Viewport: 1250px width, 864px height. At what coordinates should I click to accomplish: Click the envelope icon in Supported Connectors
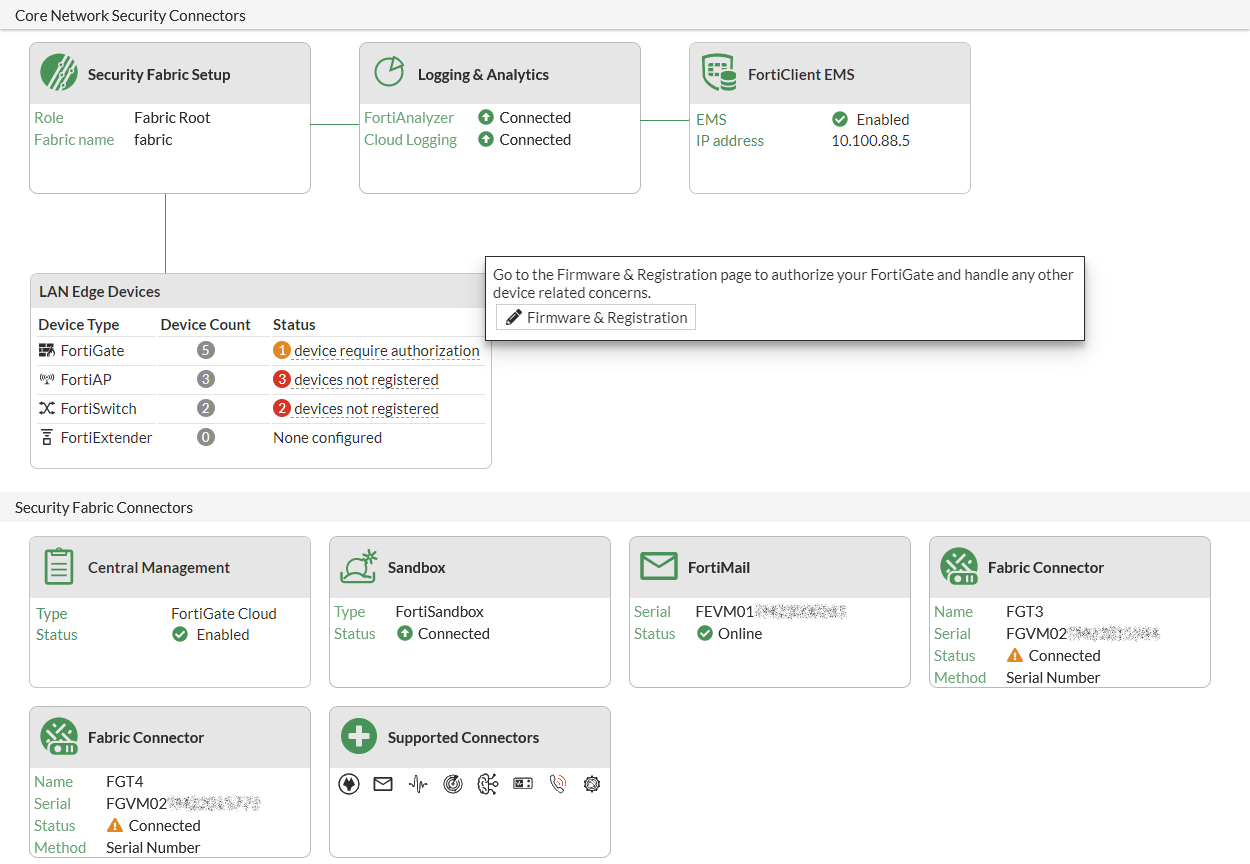(x=383, y=785)
